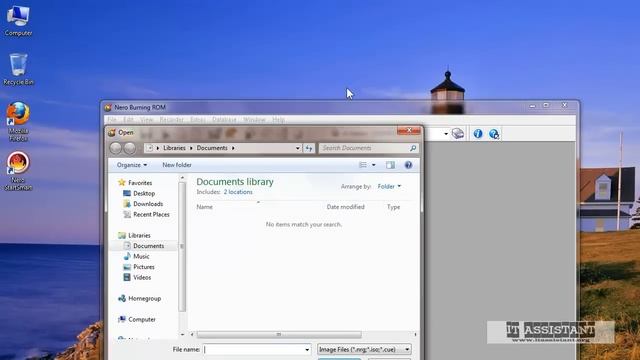Open the Arrange by Folder dropdown
640x360 pixels.
pyautogui.click(x=389, y=187)
